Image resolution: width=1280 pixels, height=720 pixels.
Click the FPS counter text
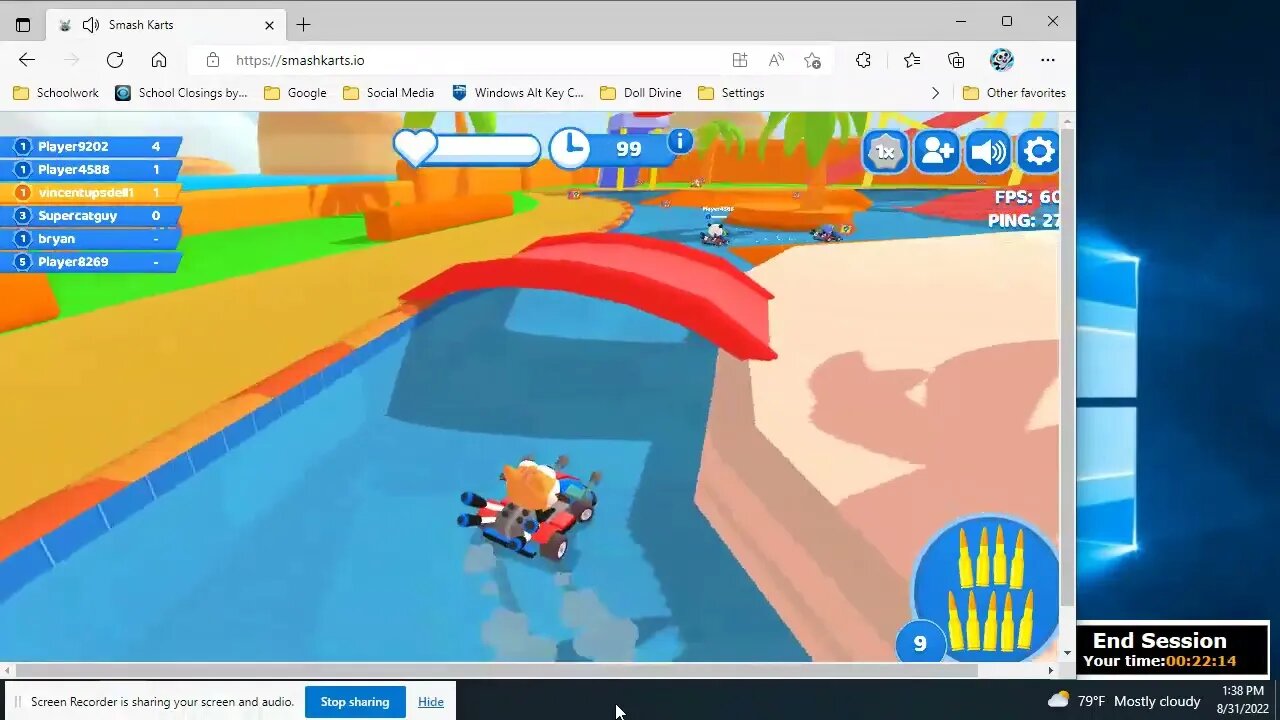(1027, 197)
